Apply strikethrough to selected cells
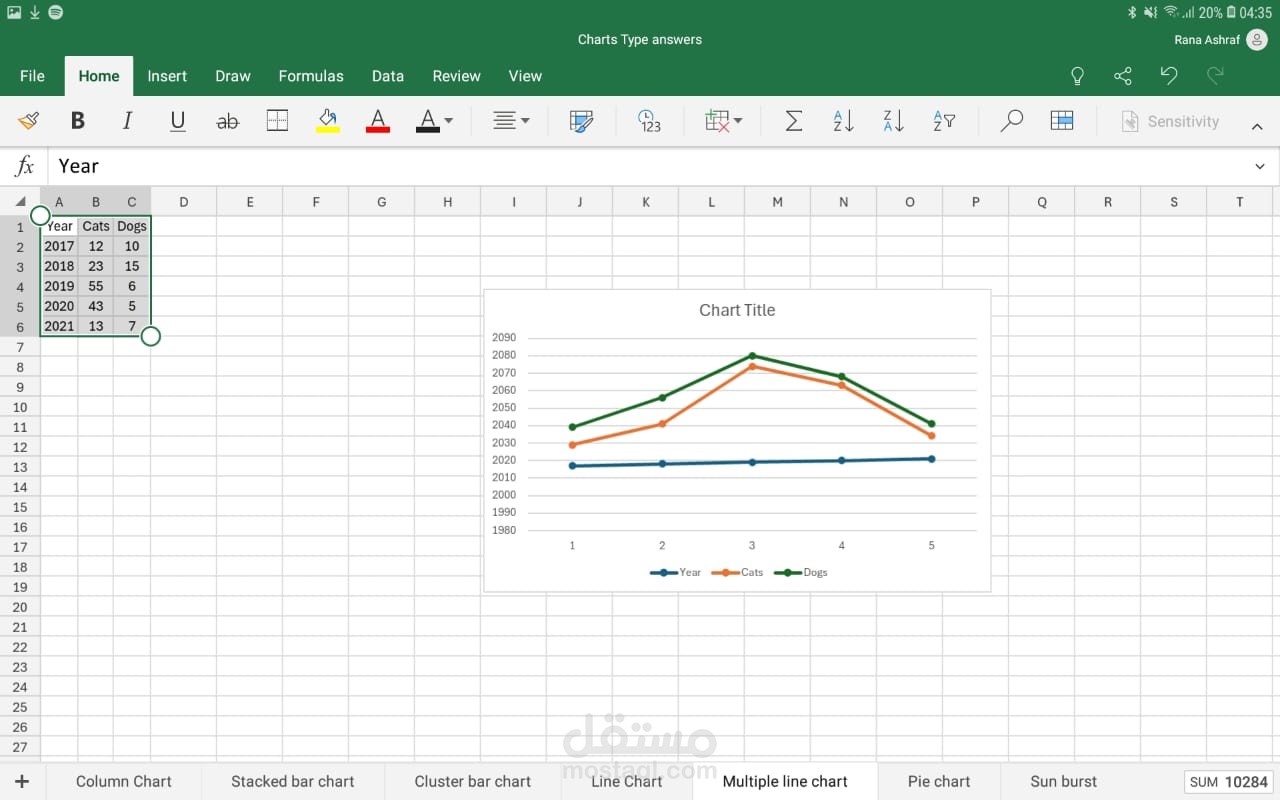Screen dimensions: 1280x800 (x=228, y=121)
